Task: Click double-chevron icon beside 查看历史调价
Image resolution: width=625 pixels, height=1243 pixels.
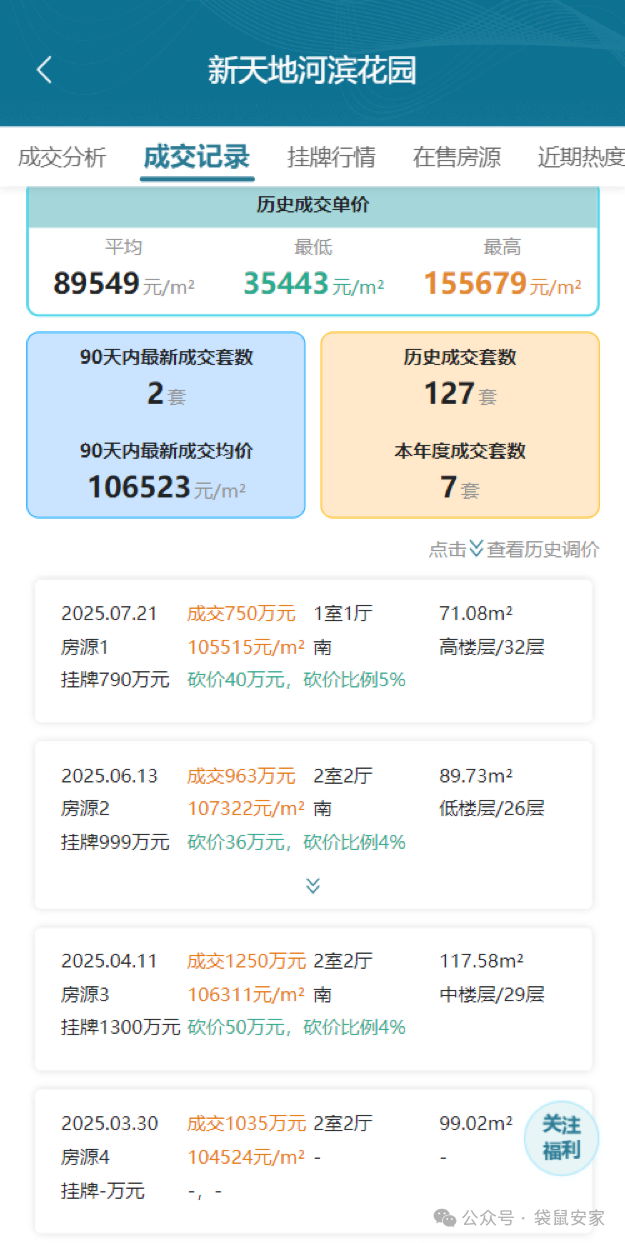Action: point(476,548)
